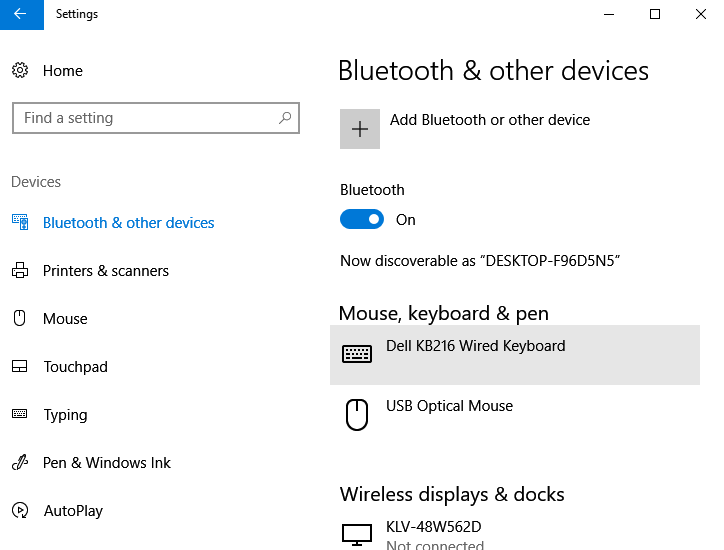Open AutoPlay settings
This screenshot has height=550, width=724.
73,511
